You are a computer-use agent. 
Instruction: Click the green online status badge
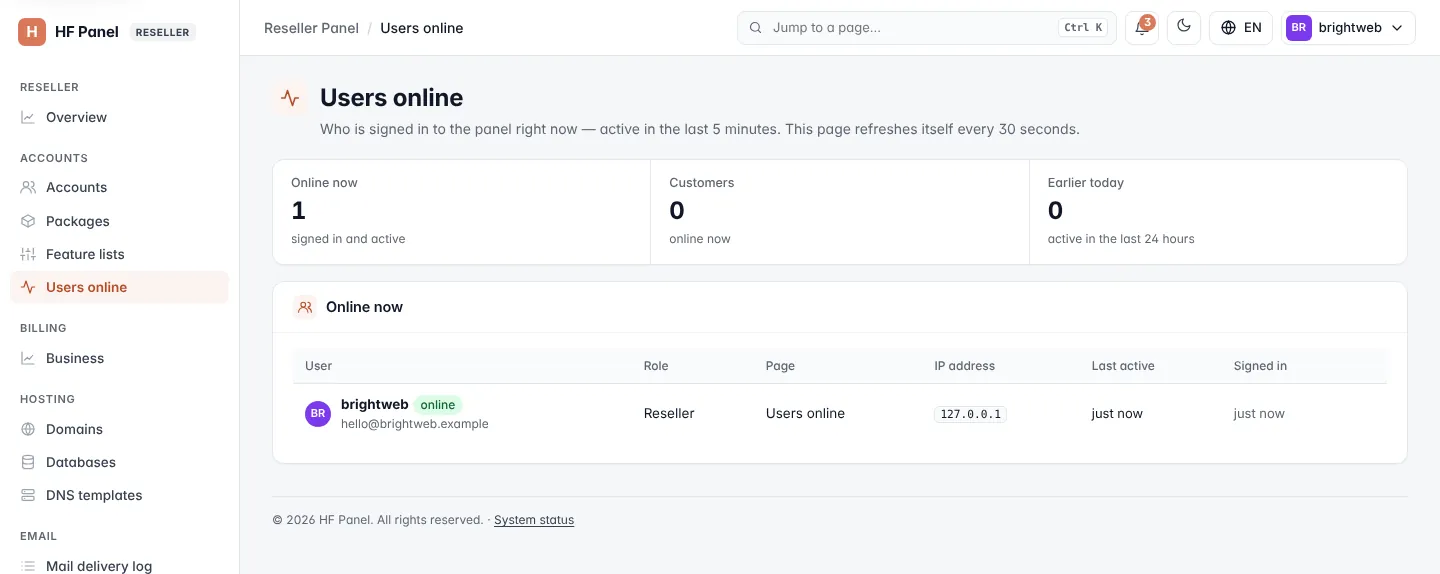(438, 405)
